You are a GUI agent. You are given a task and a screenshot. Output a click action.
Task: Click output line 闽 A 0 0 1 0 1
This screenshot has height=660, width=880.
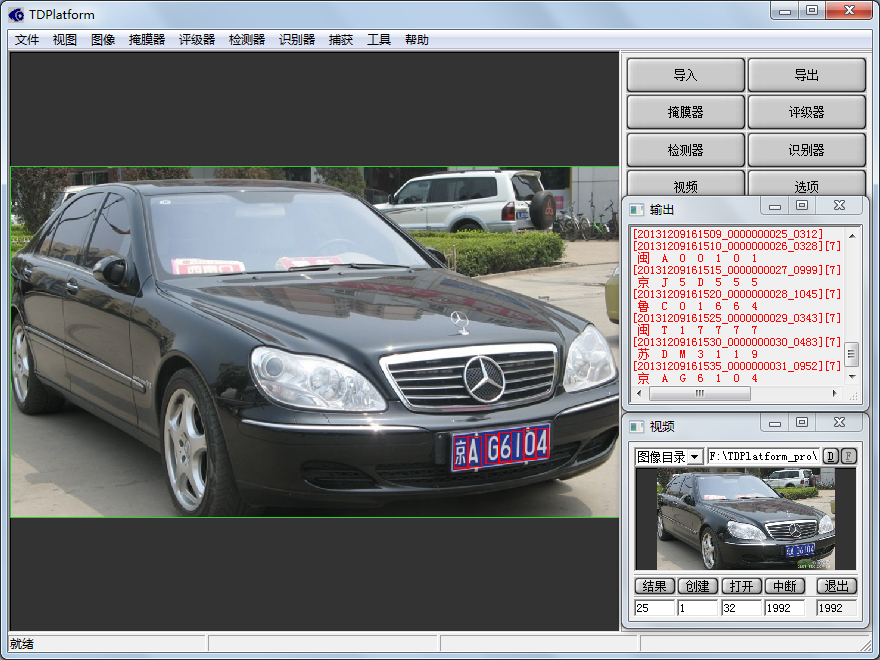click(698, 258)
